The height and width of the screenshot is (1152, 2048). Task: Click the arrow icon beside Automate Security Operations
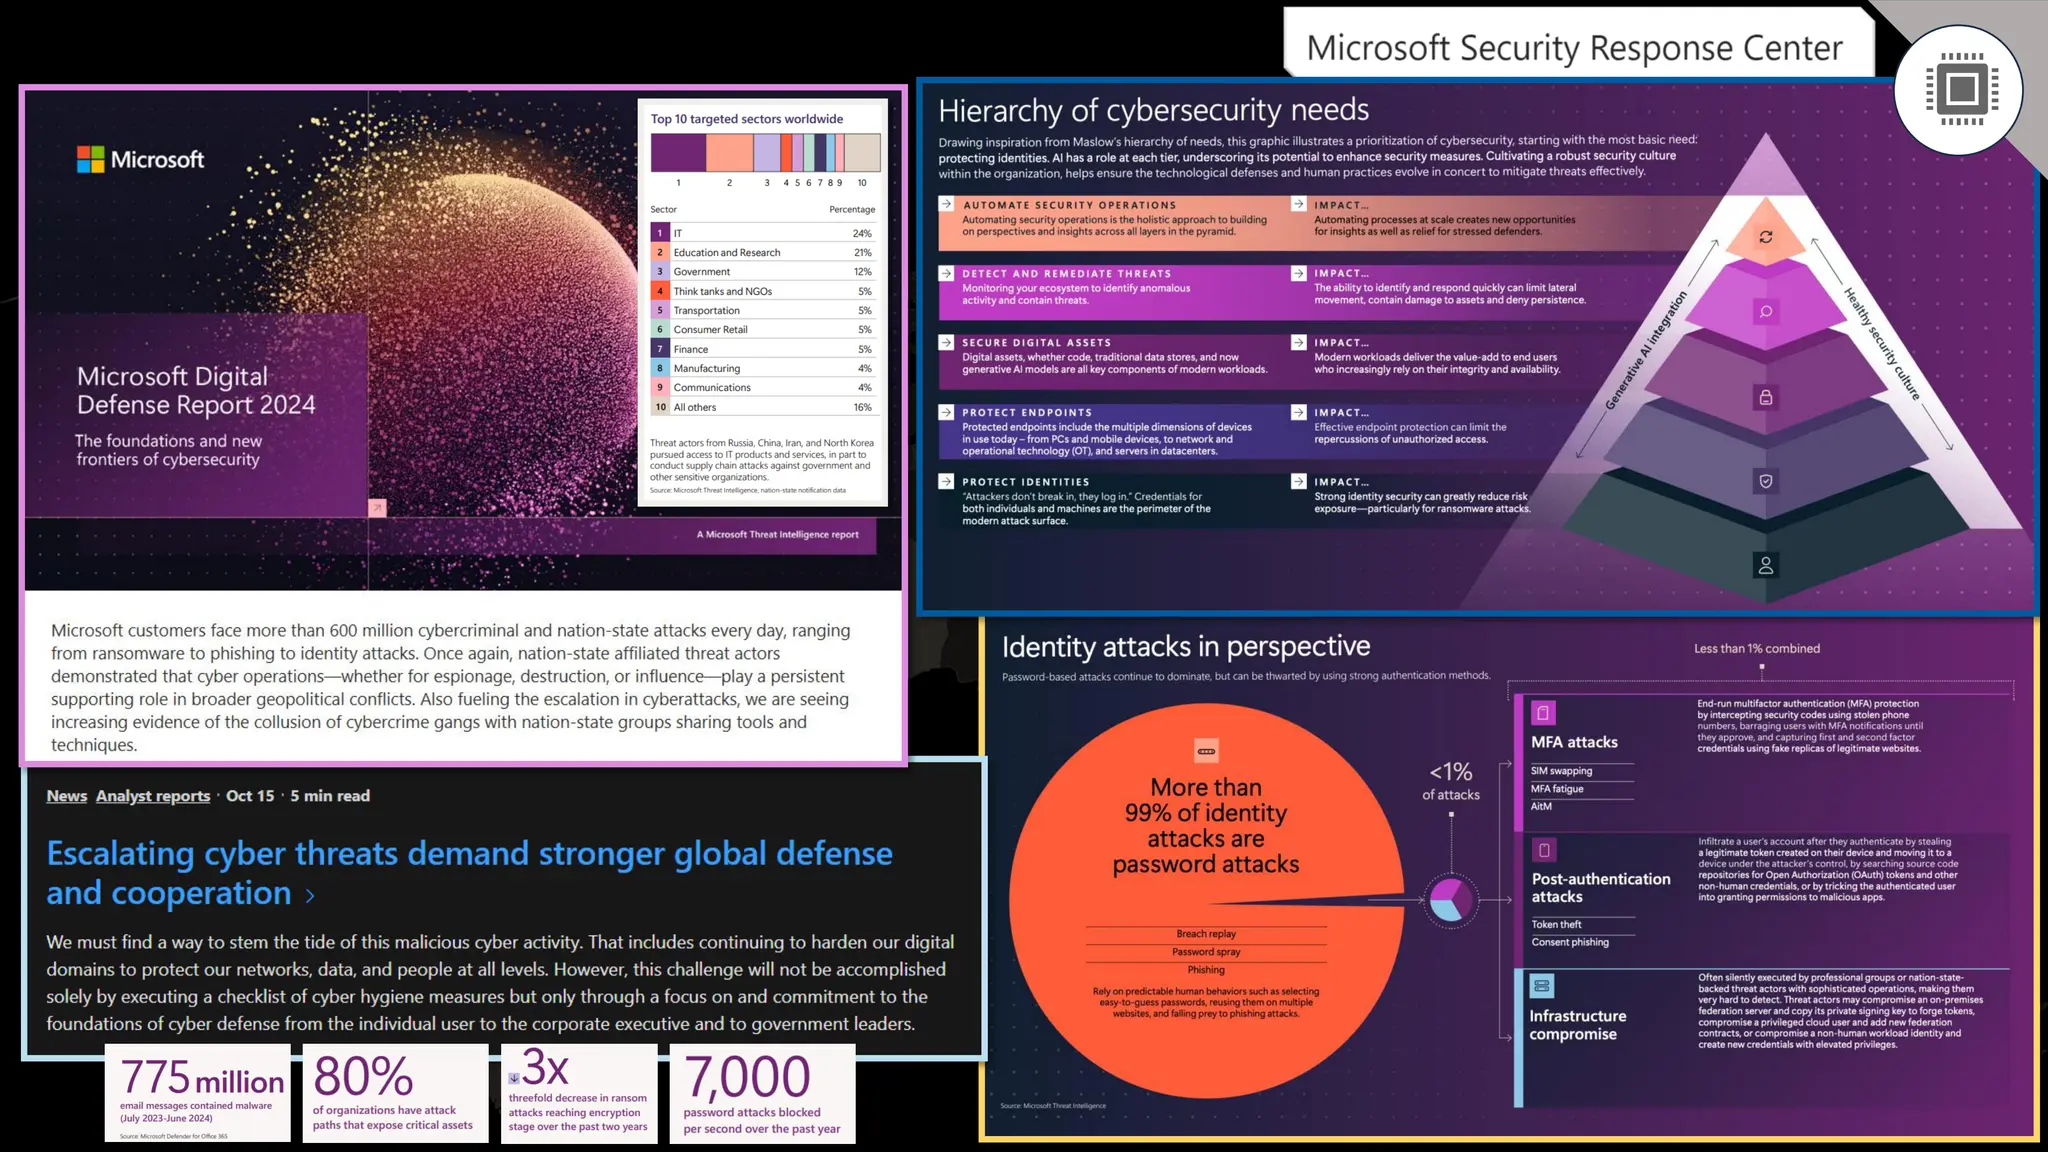click(x=946, y=204)
